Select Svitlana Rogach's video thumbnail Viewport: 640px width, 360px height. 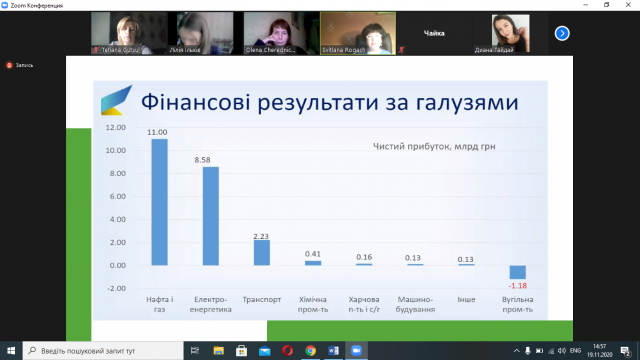coord(358,33)
